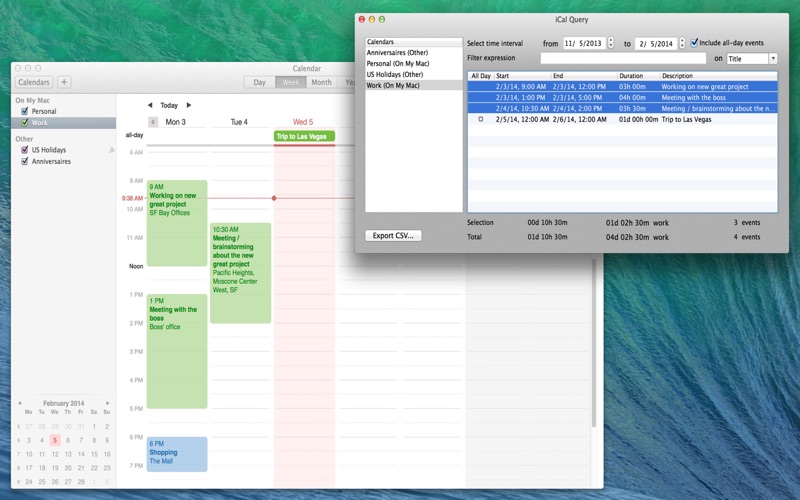This screenshot has height=500, width=800.
Task: Select today, 5, in the mini calendar
Action: coord(55,440)
